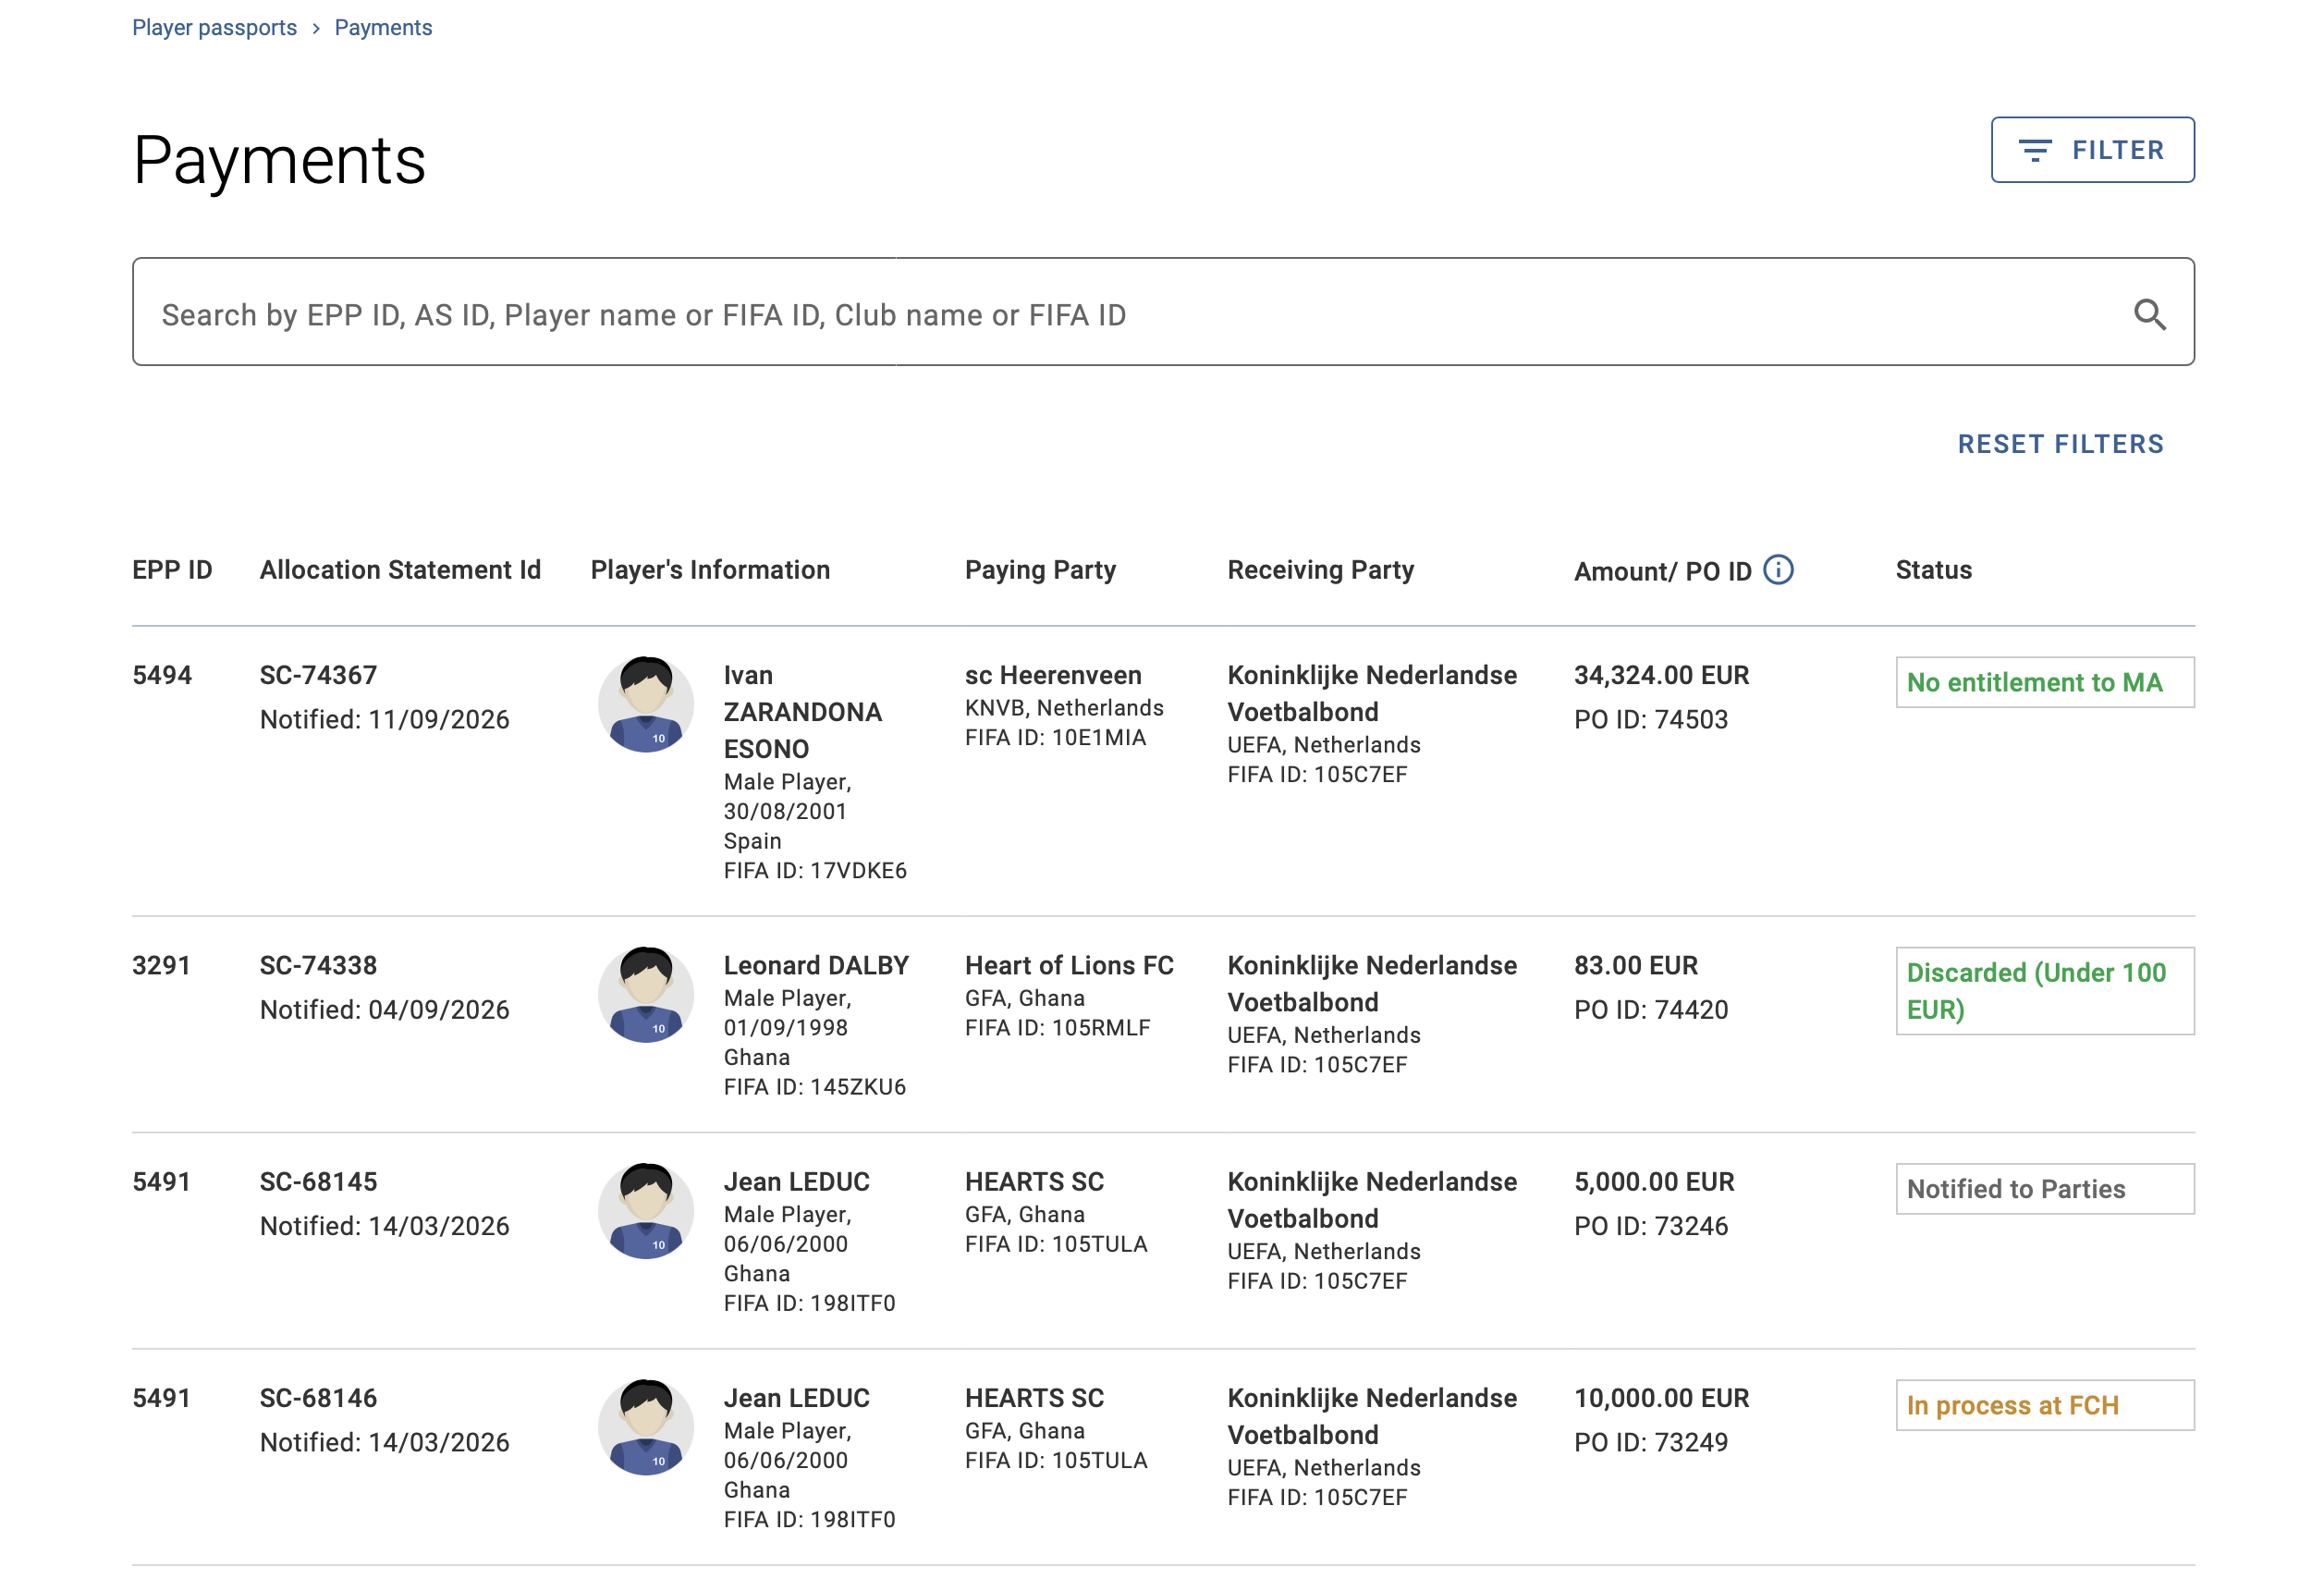The height and width of the screenshot is (1579, 2324).
Task: Click the Paying Party column header
Action: (x=1040, y=570)
